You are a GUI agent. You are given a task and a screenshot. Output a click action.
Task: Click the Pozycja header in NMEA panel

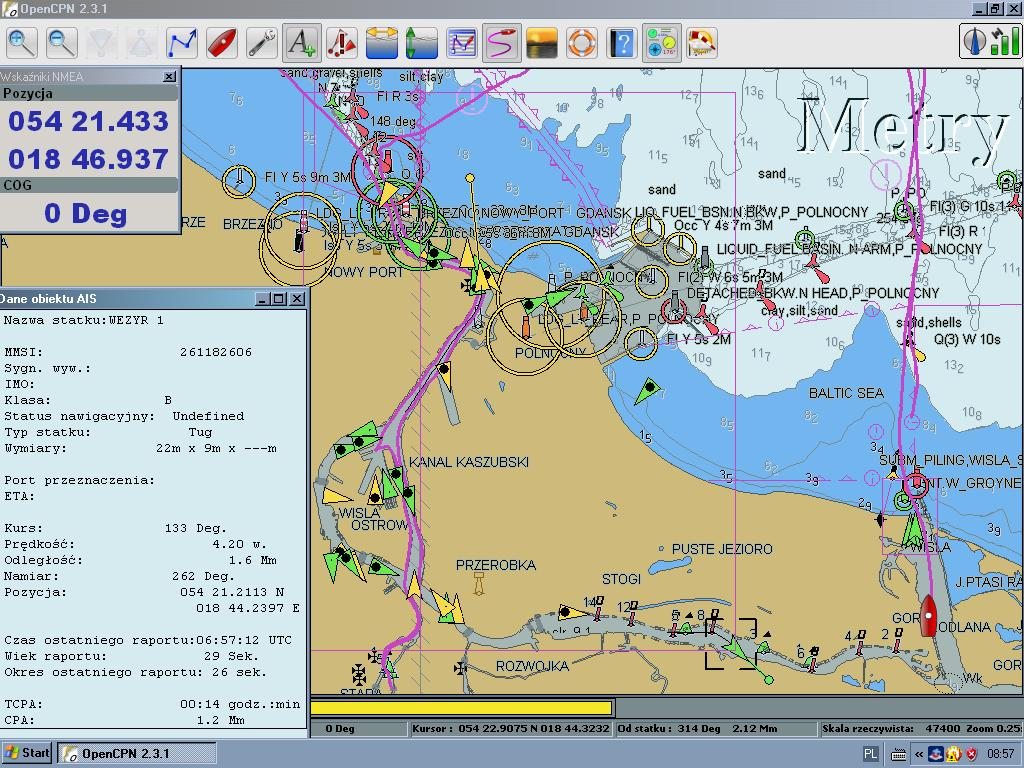tap(89, 93)
